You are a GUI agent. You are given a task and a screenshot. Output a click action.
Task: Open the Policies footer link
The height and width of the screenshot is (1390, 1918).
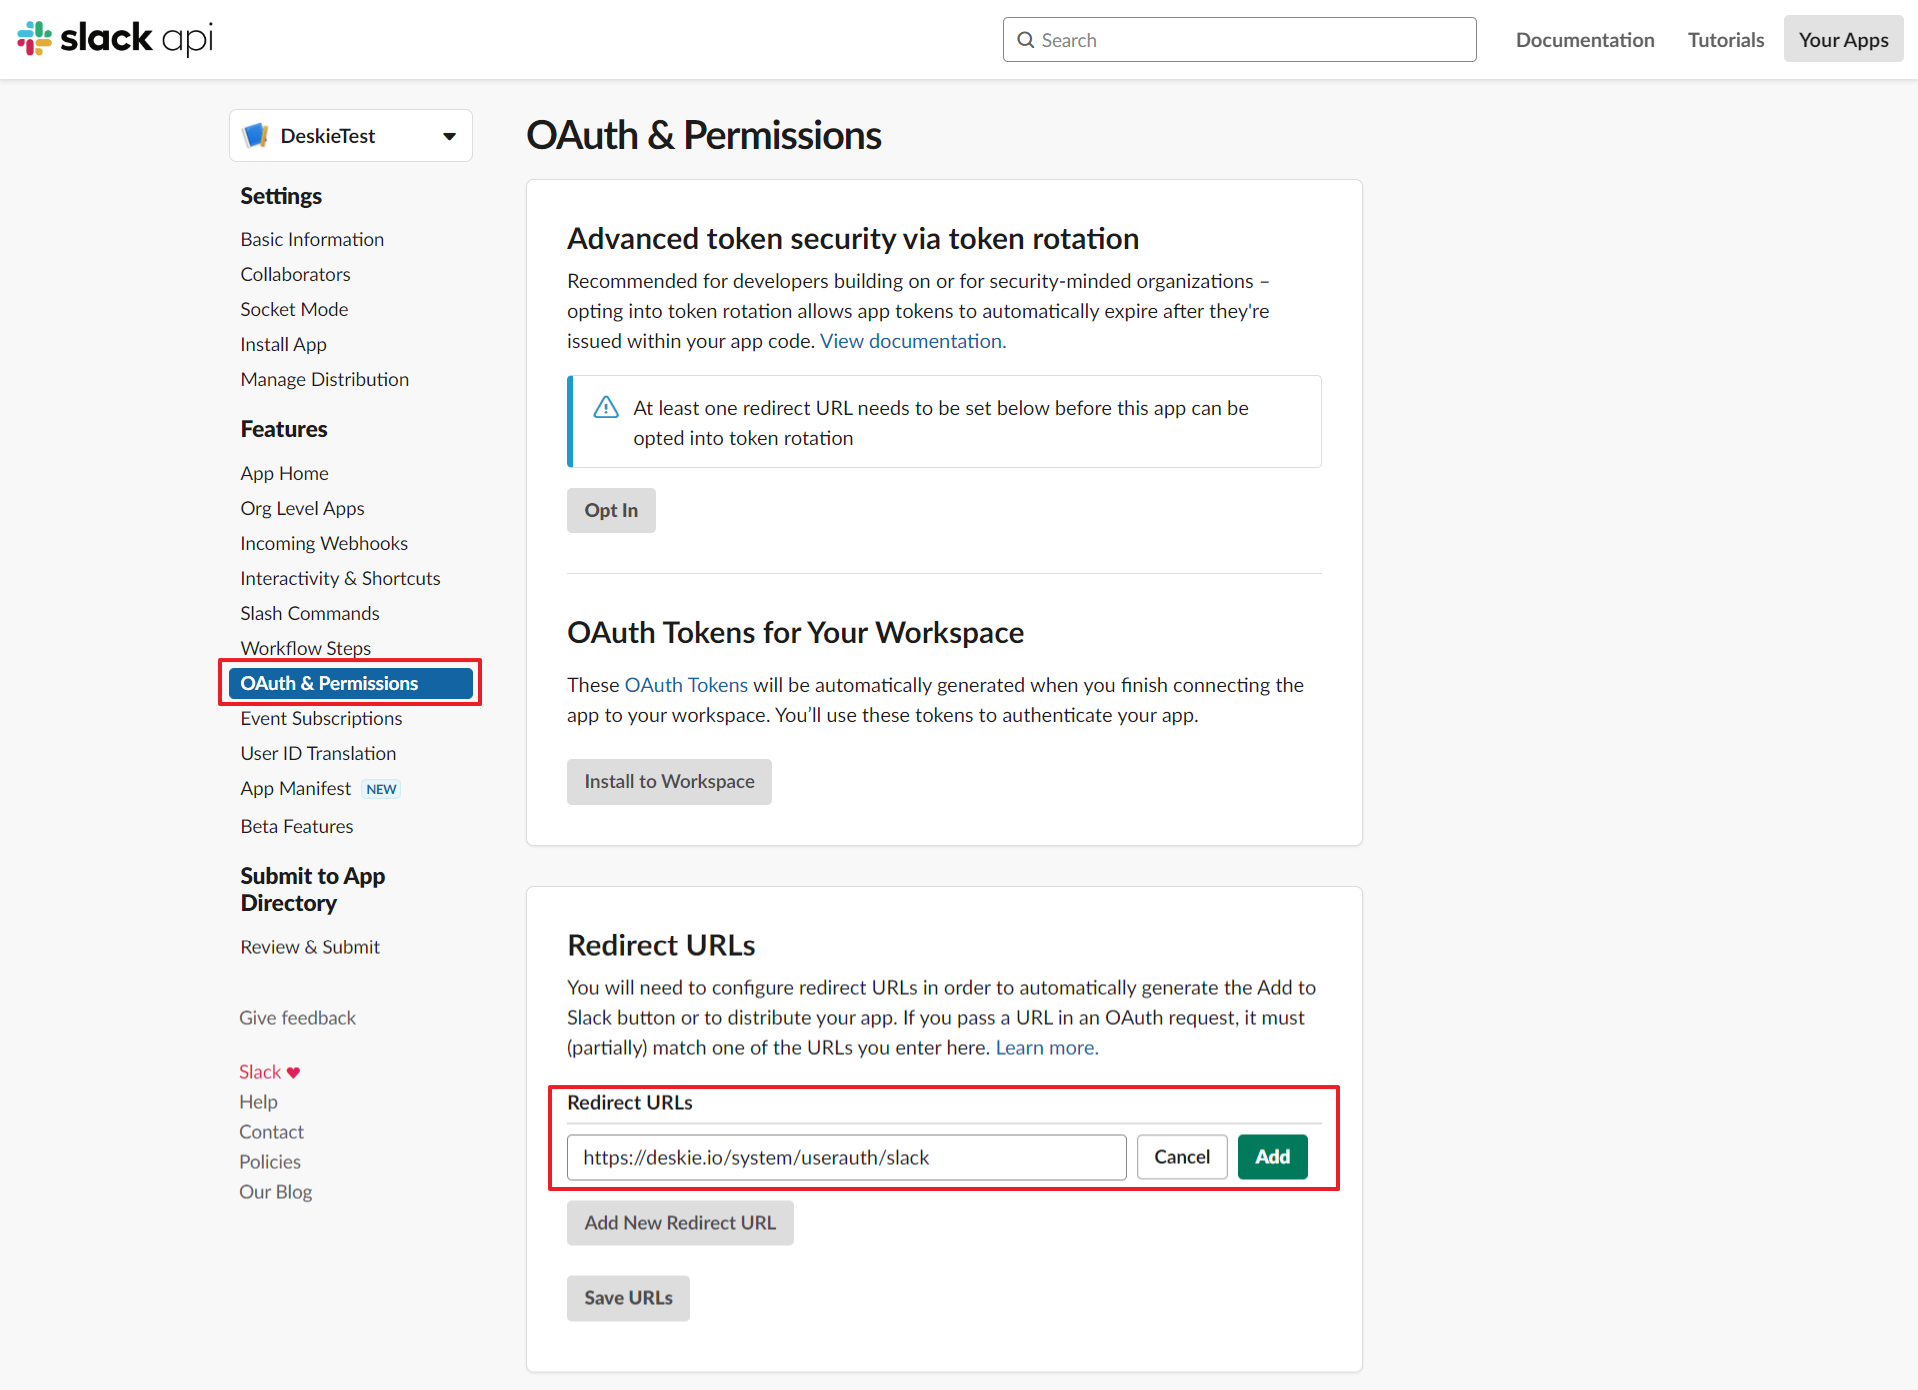[270, 1162]
